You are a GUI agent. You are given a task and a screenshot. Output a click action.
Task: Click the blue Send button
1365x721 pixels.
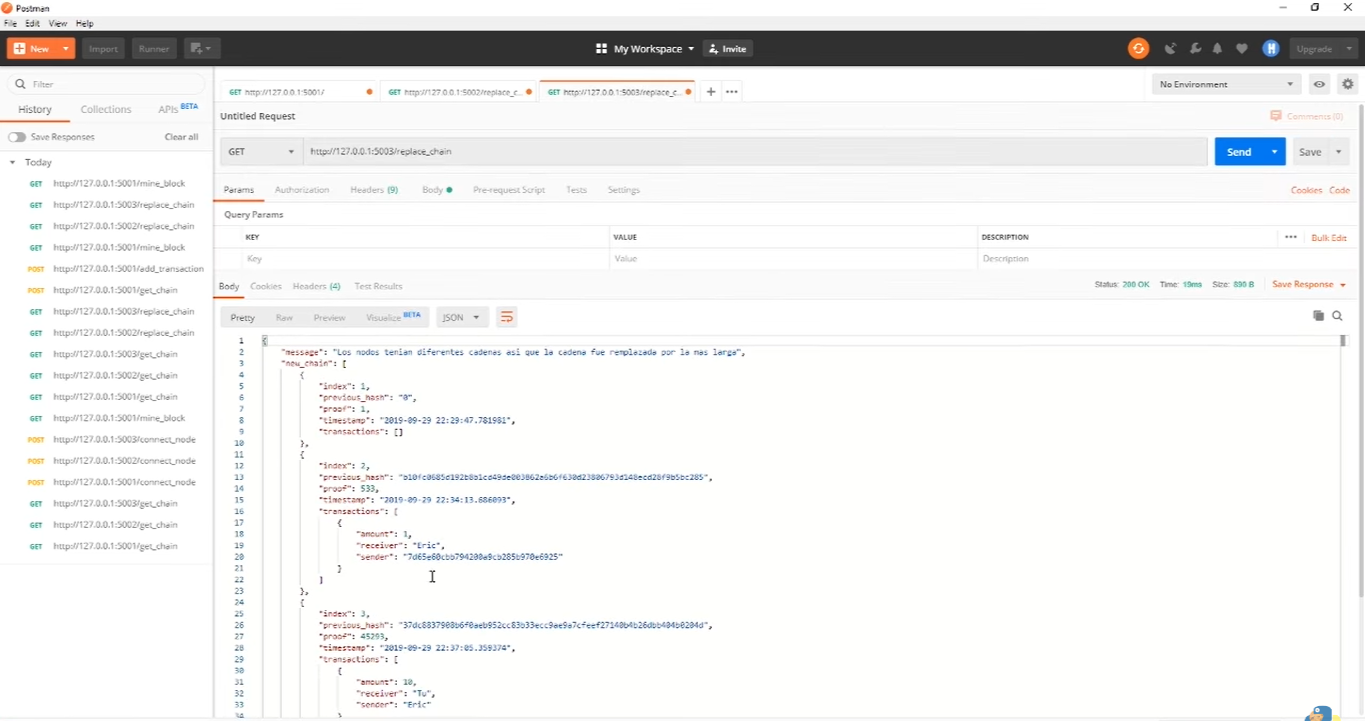[x=1239, y=152]
